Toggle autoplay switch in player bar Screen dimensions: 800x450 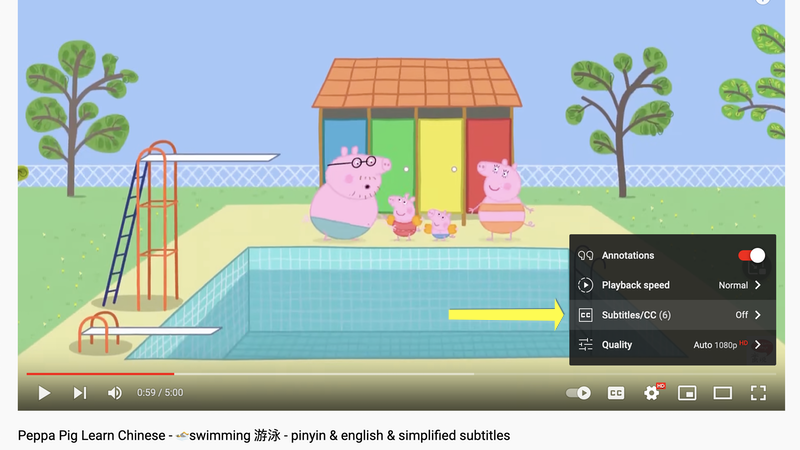point(579,393)
